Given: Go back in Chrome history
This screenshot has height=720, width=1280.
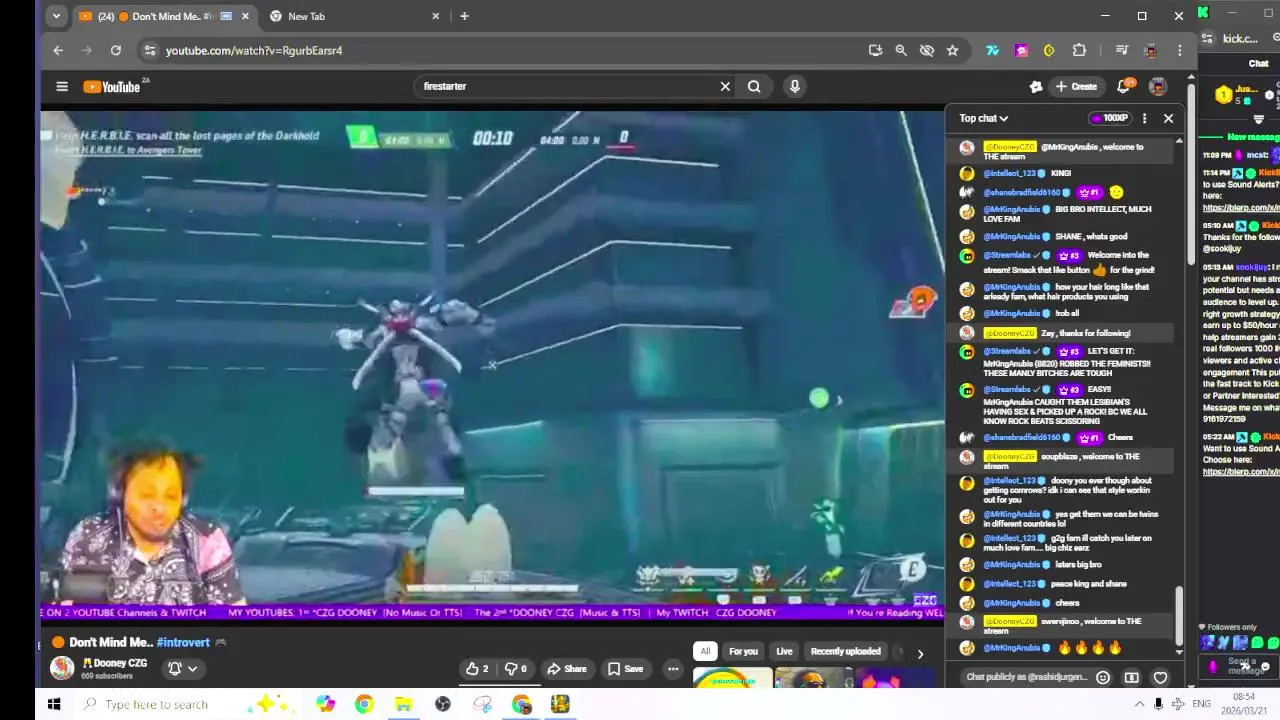Looking at the screenshot, I should click(x=58, y=50).
